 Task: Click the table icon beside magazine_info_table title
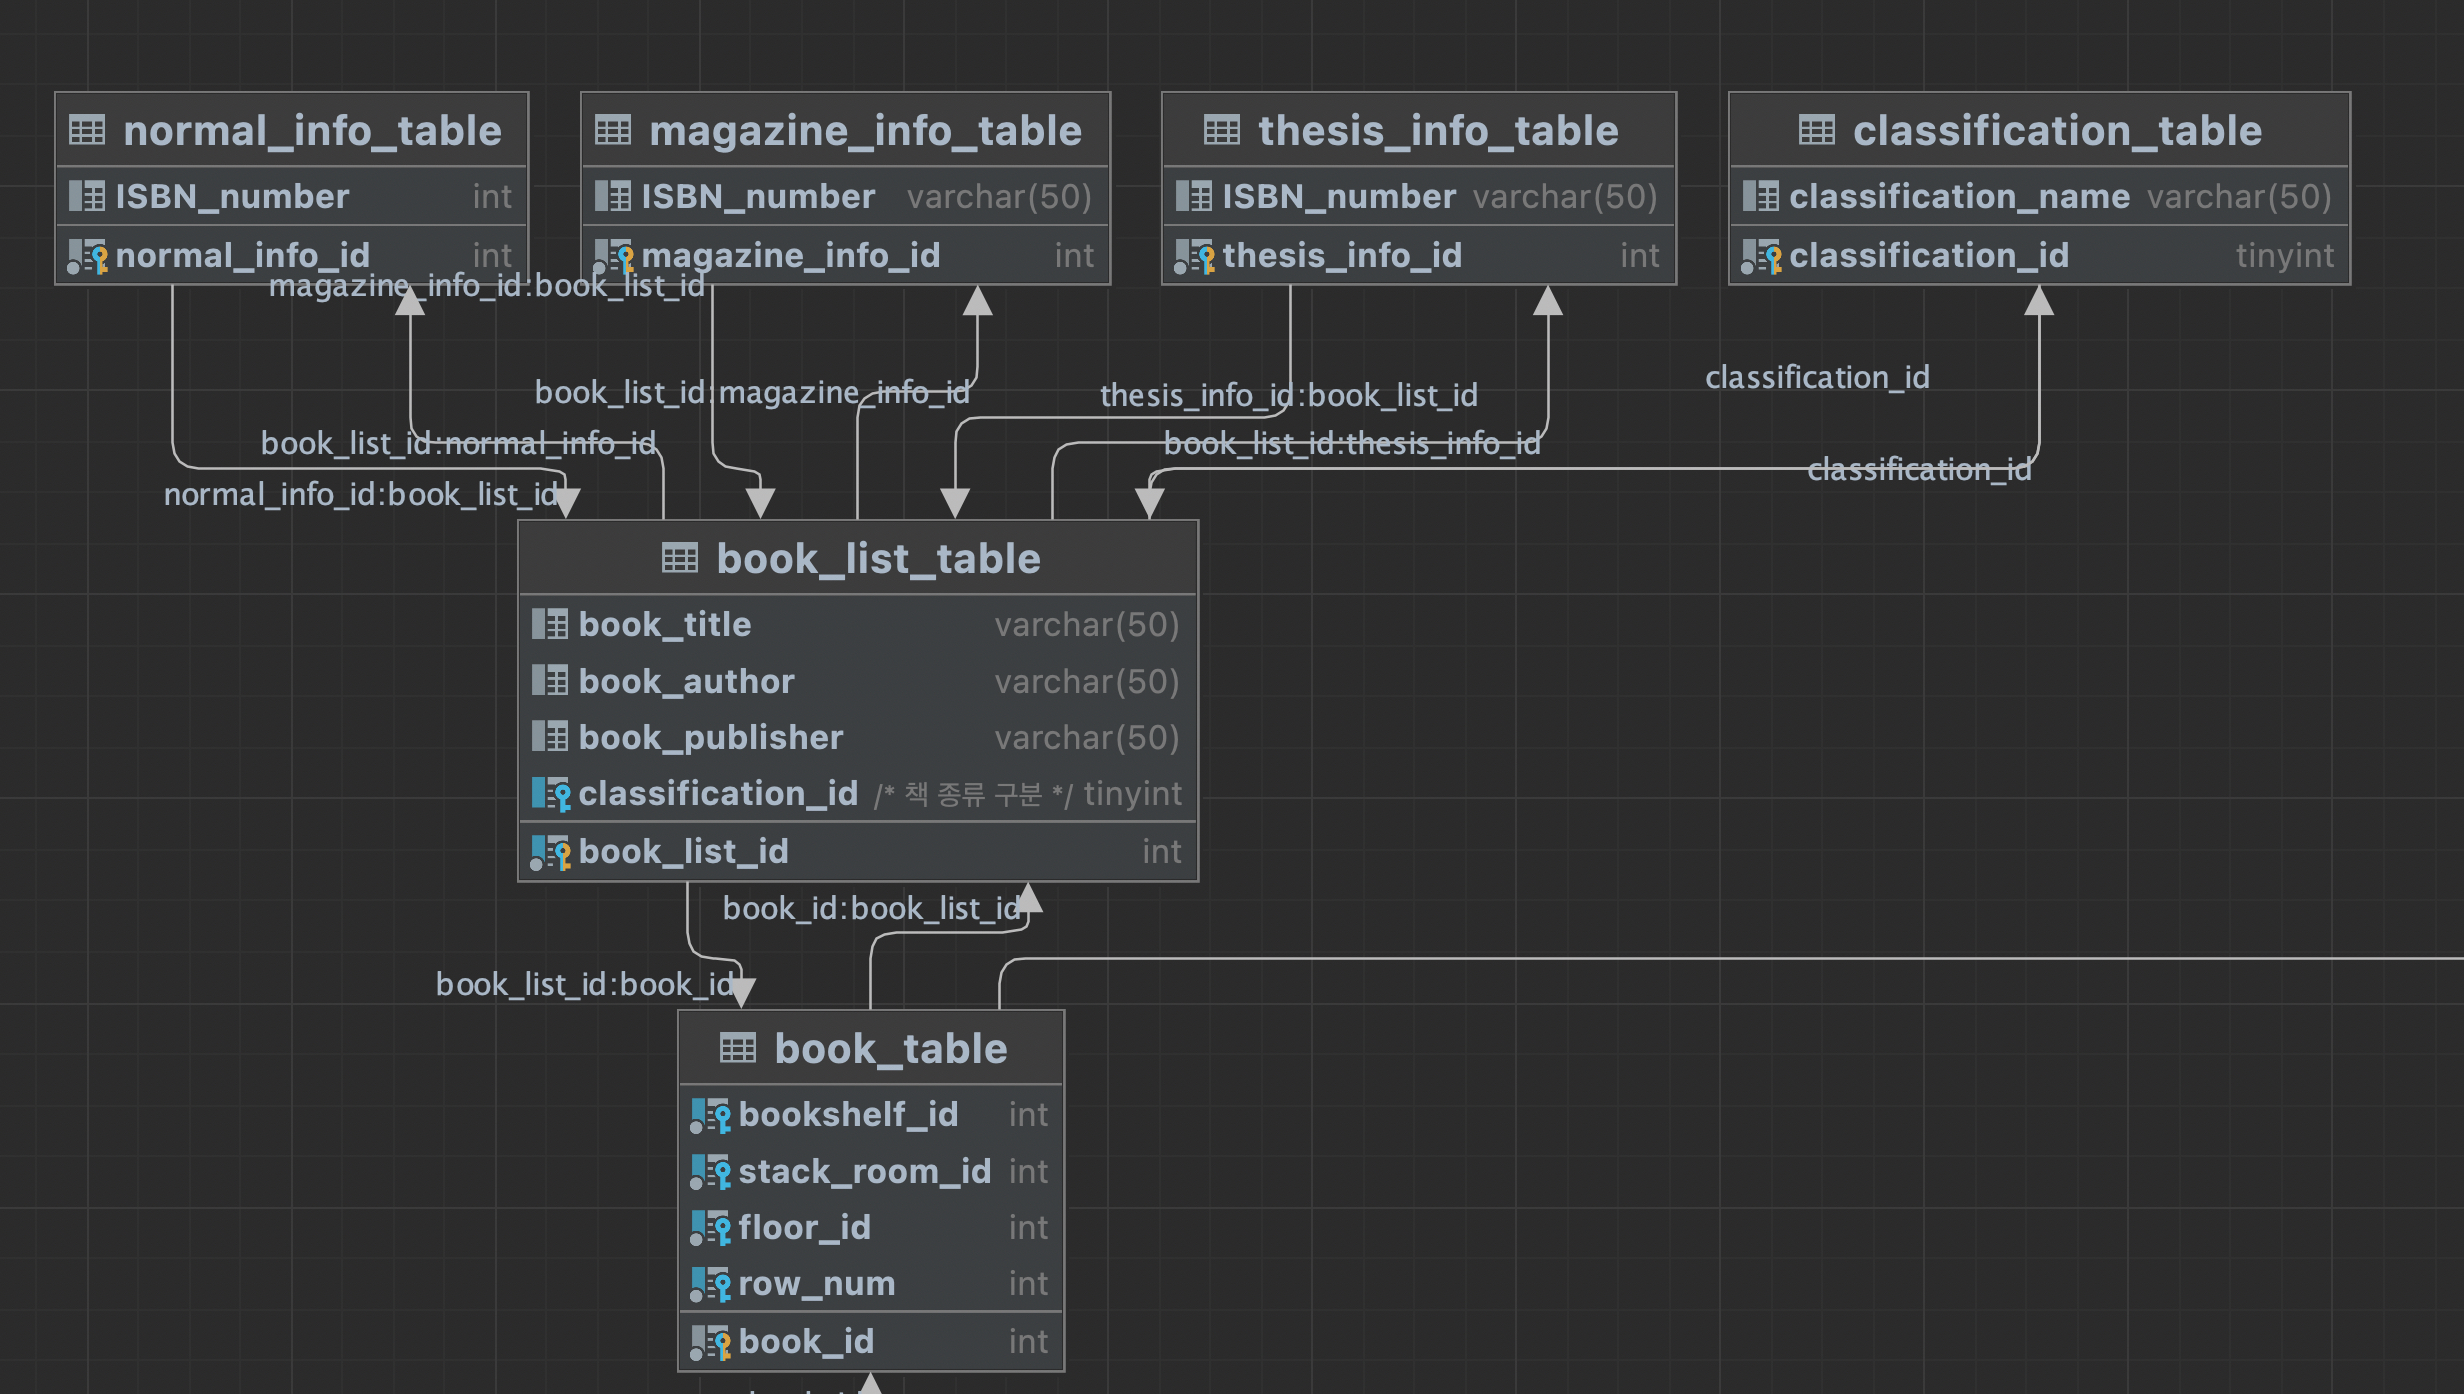tap(613, 131)
